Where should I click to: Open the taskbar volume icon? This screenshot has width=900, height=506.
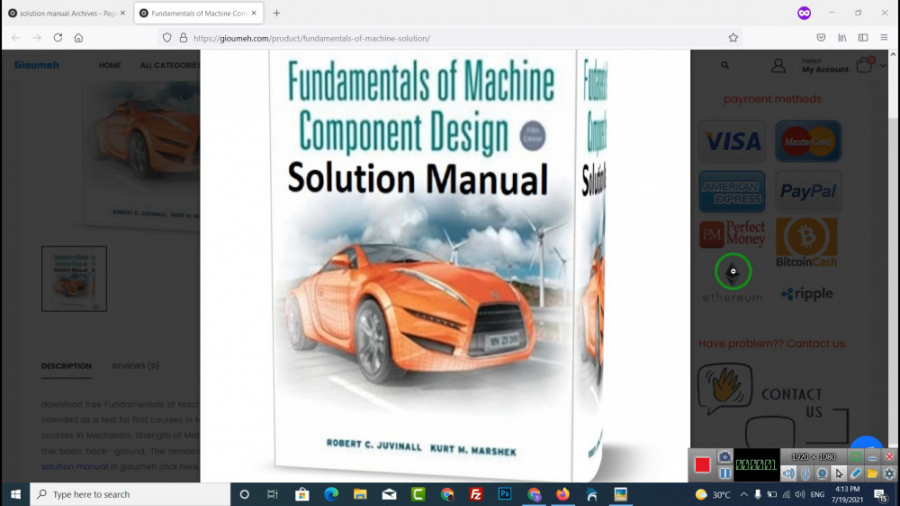pos(800,494)
